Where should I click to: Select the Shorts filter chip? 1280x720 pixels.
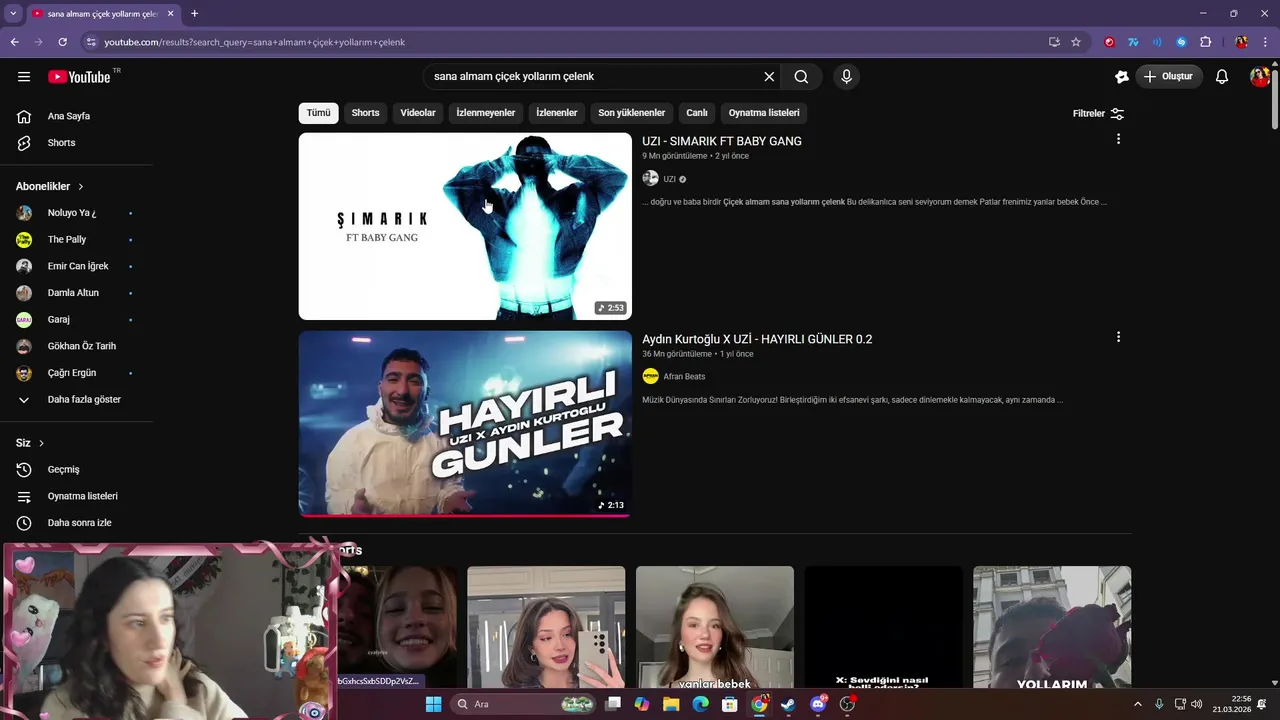click(x=365, y=113)
